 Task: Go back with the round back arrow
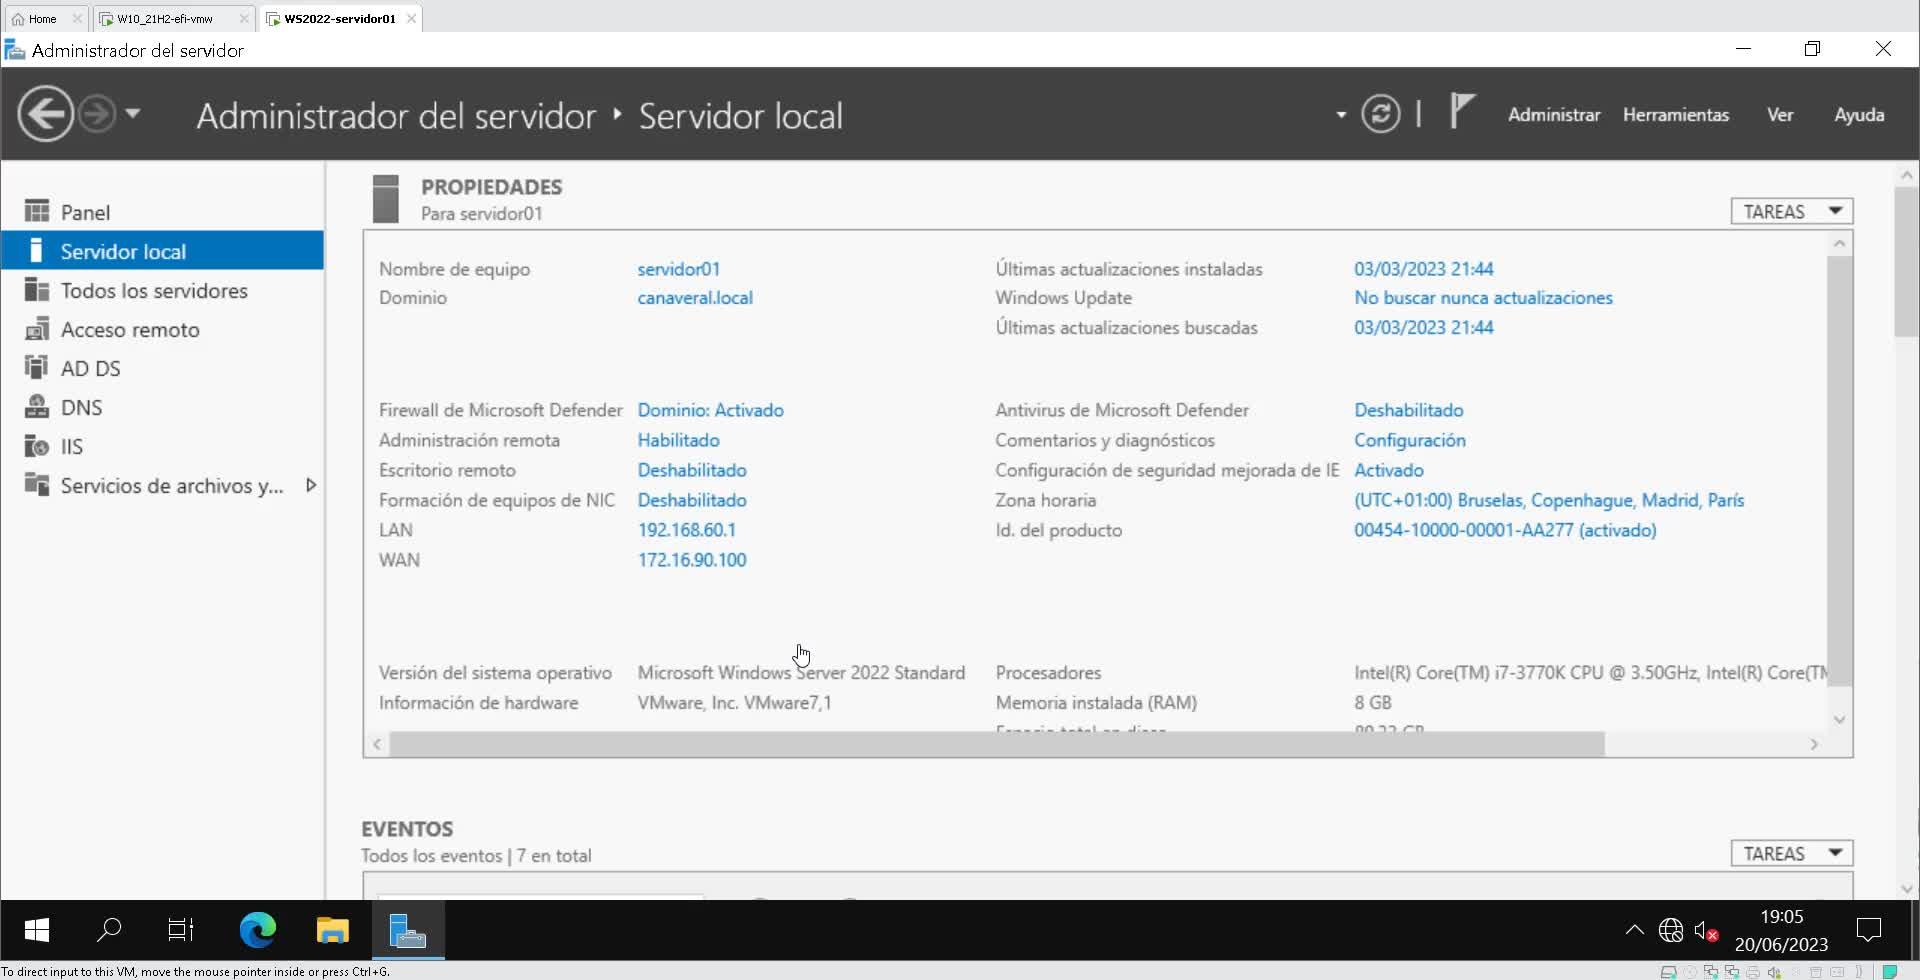coord(45,114)
